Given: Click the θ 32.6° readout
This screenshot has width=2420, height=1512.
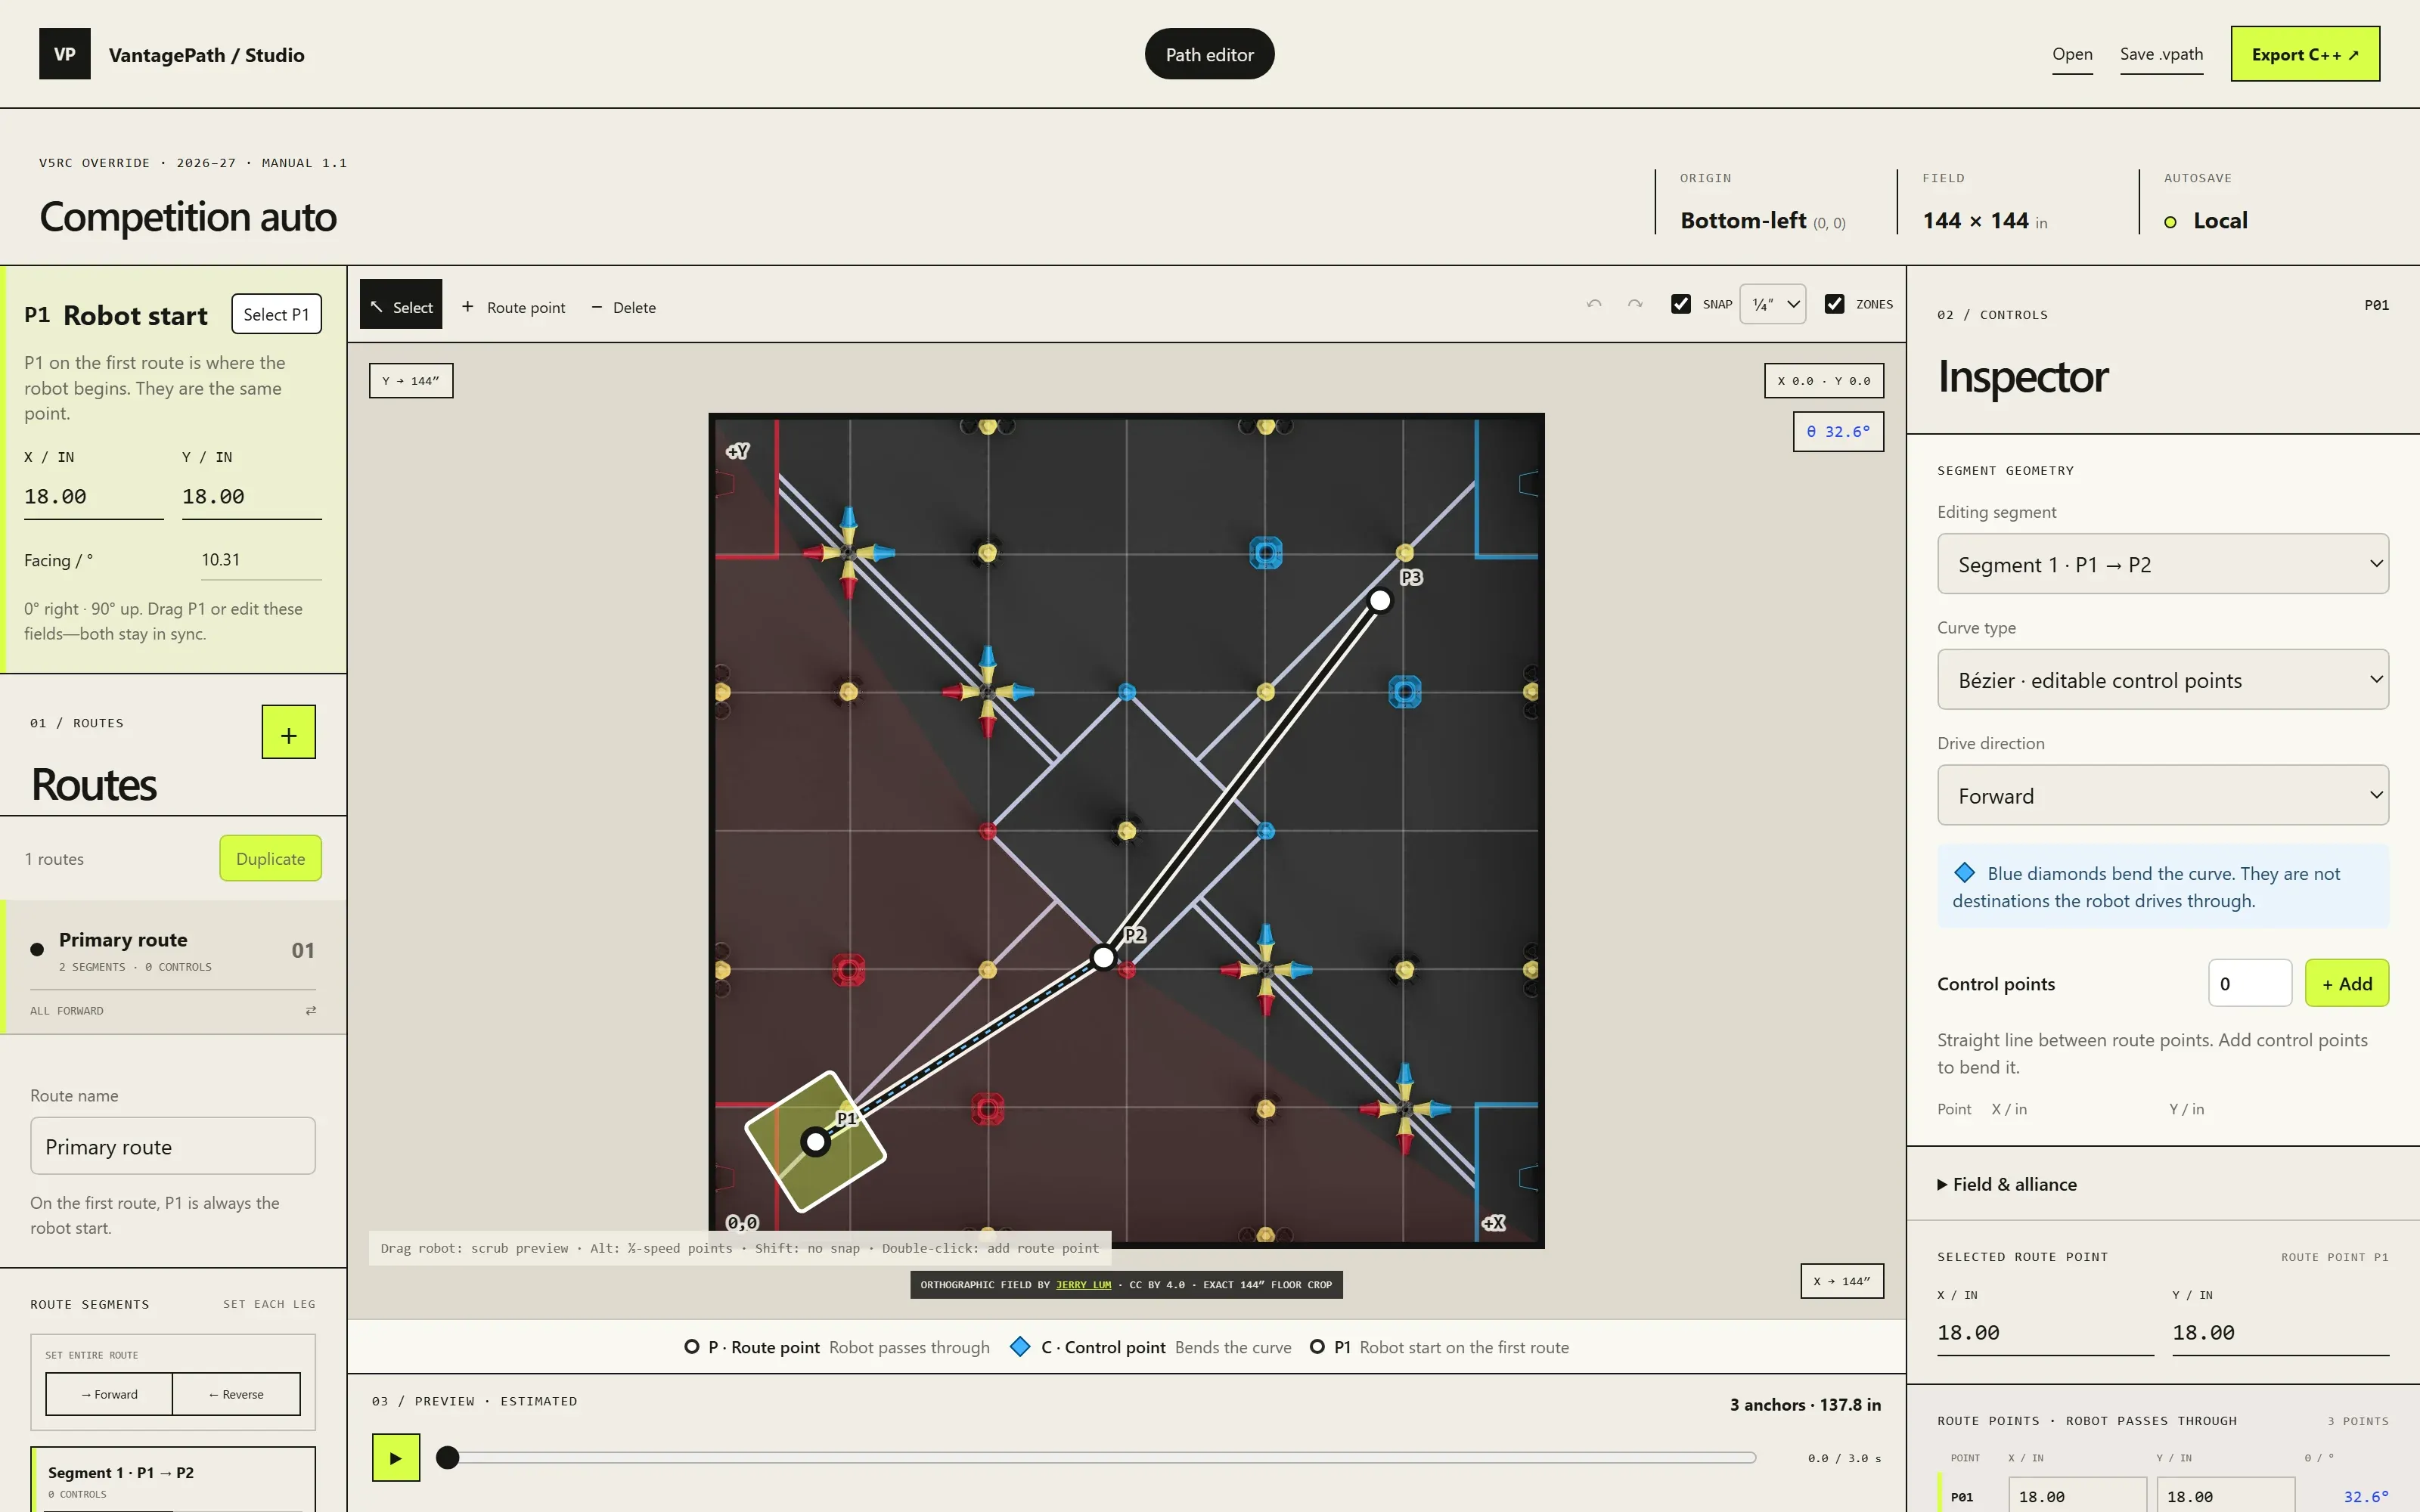Looking at the screenshot, I should pyautogui.click(x=1838, y=432).
